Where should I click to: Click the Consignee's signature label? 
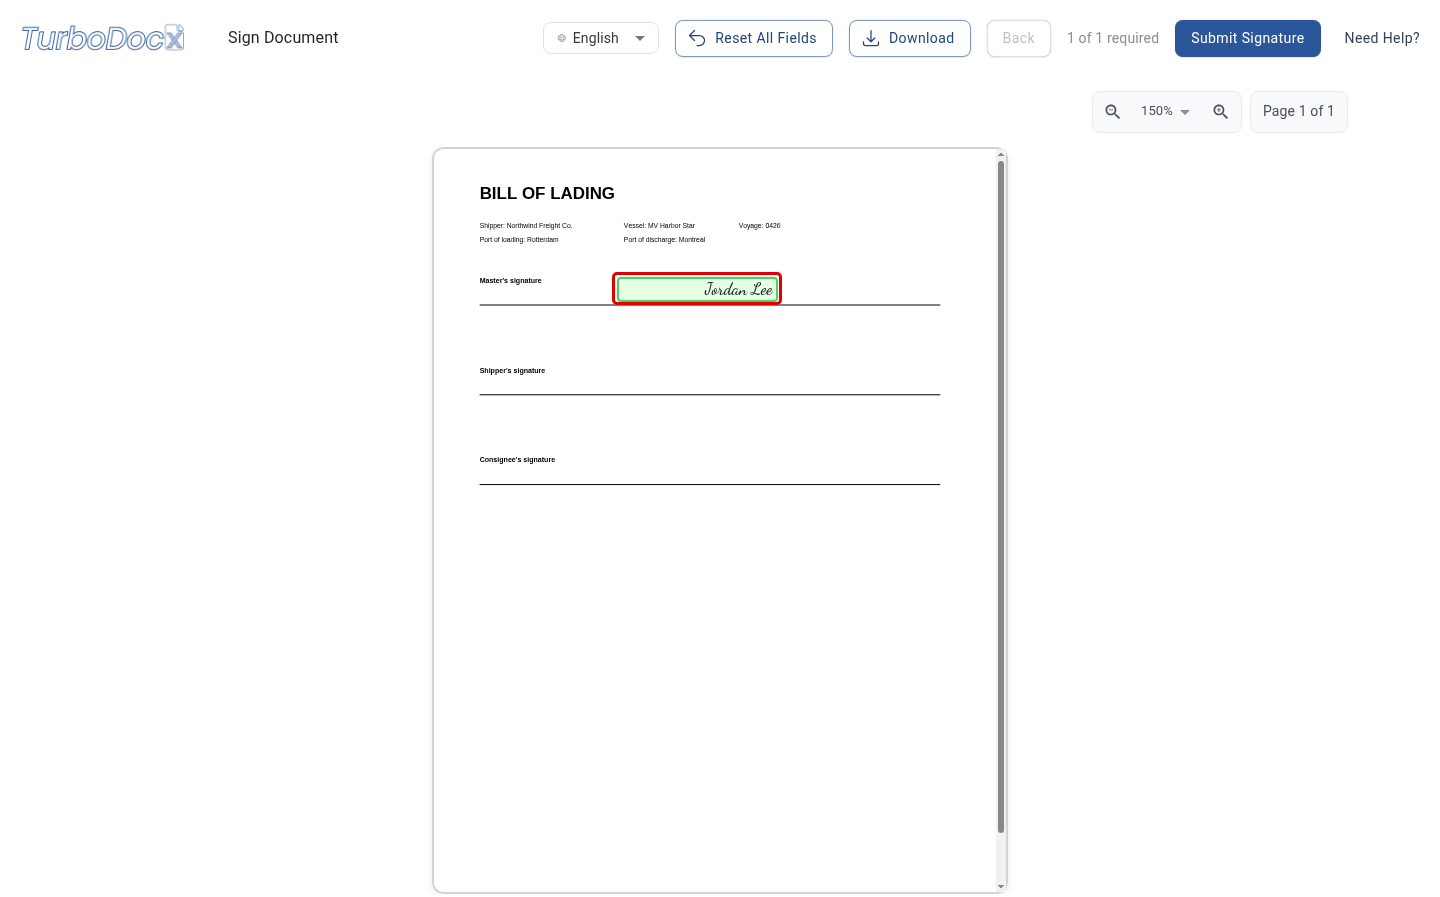517,460
